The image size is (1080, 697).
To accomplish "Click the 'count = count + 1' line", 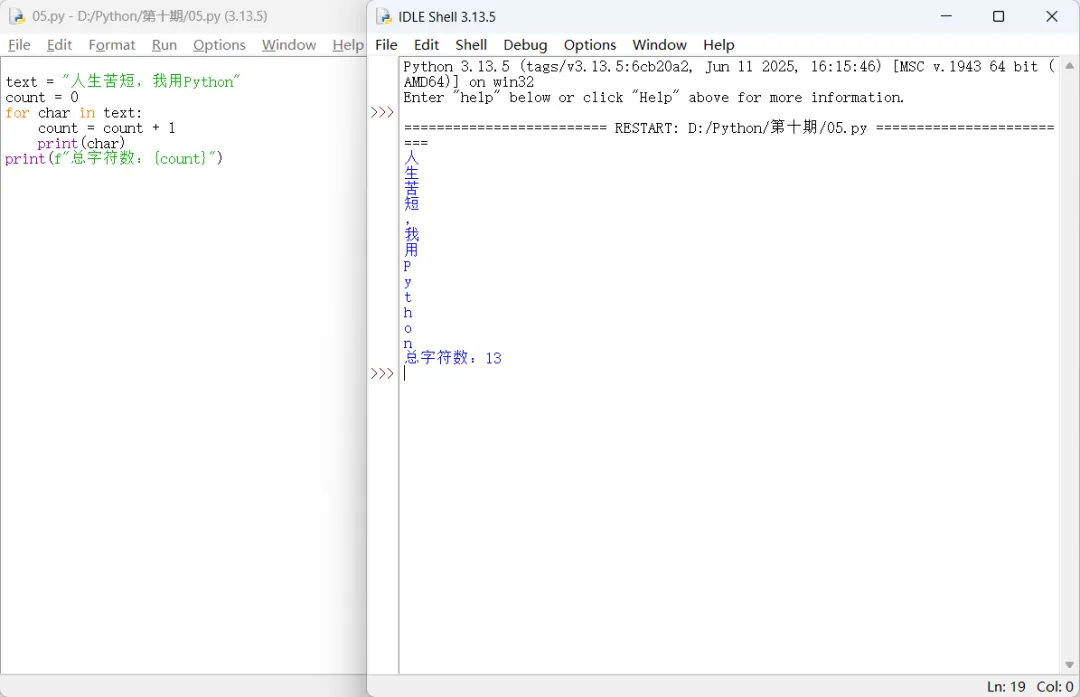I will [x=107, y=128].
